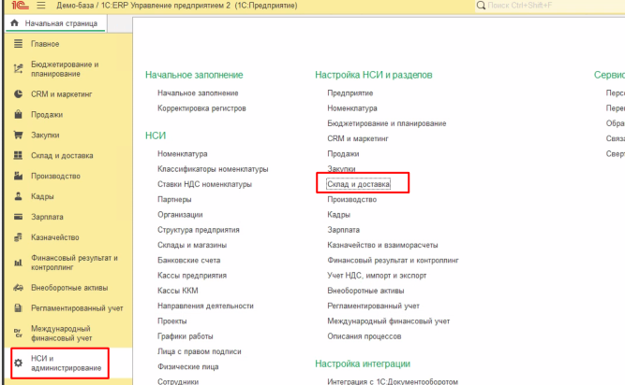Open Номенклатура under Настройка НСИ и разделов
Image resolution: width=625 pixels, height=385 pixels.
click(x=352, y=108)
